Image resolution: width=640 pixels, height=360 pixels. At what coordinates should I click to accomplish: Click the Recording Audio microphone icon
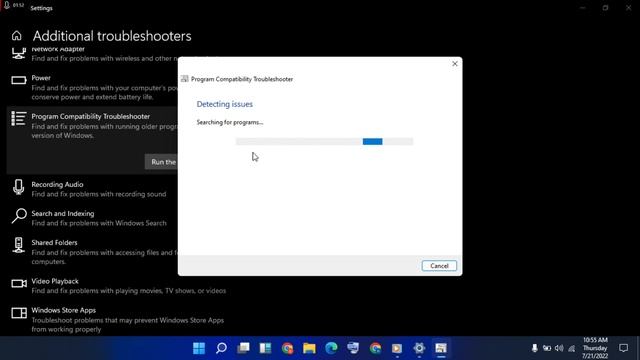click(x=18, y=187)
